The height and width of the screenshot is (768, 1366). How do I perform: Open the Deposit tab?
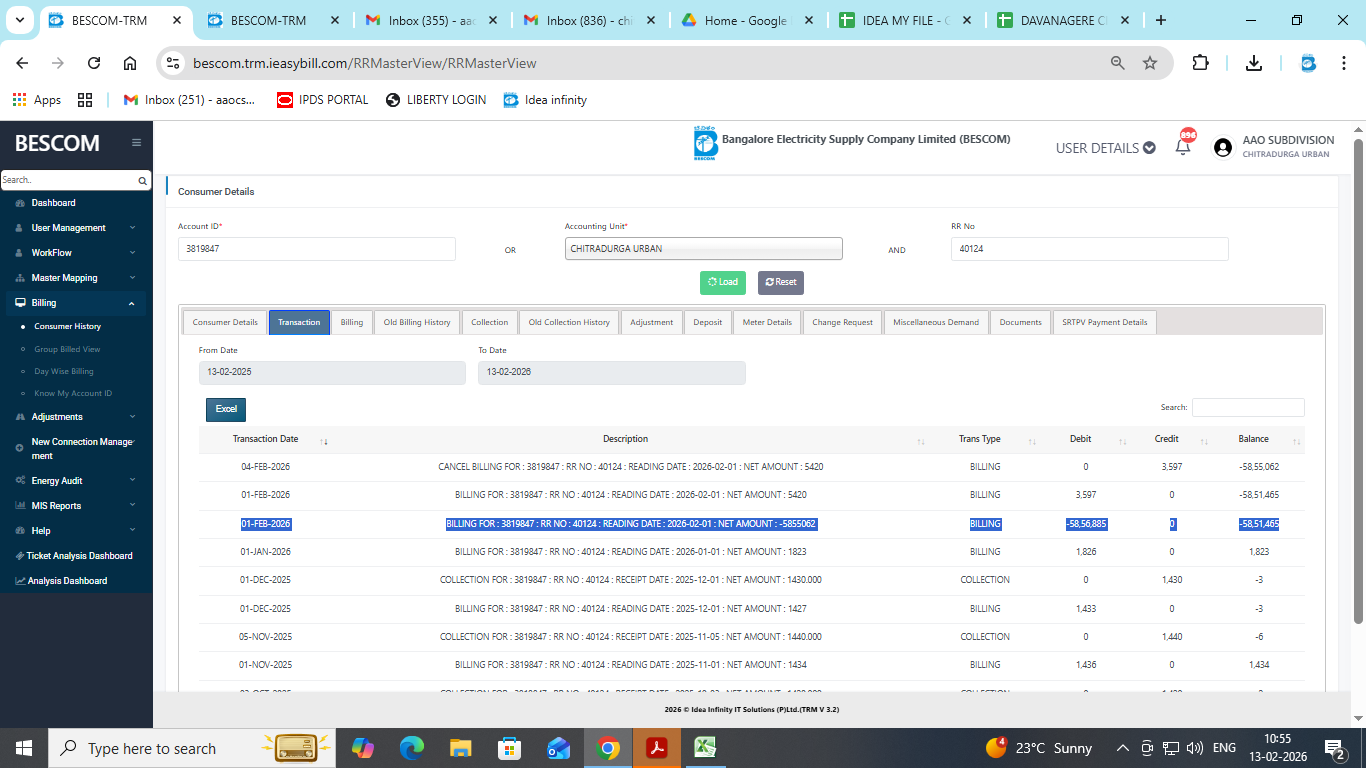tap(708, 322)
